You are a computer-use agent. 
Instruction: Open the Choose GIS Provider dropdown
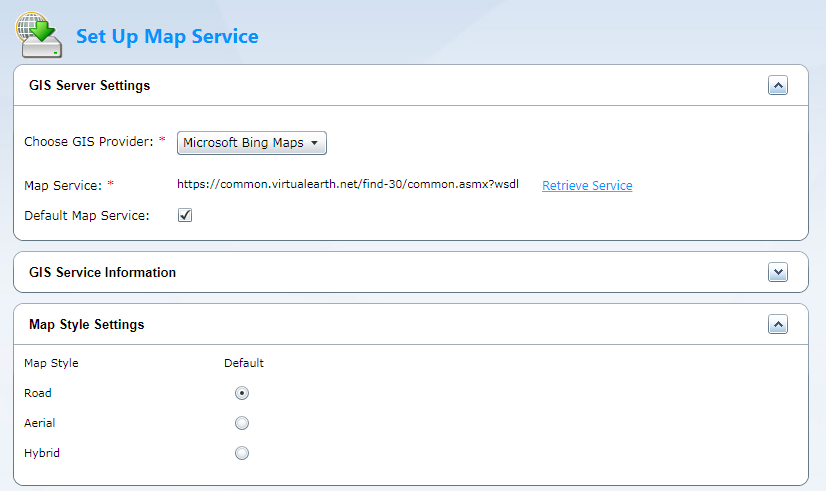252,143
